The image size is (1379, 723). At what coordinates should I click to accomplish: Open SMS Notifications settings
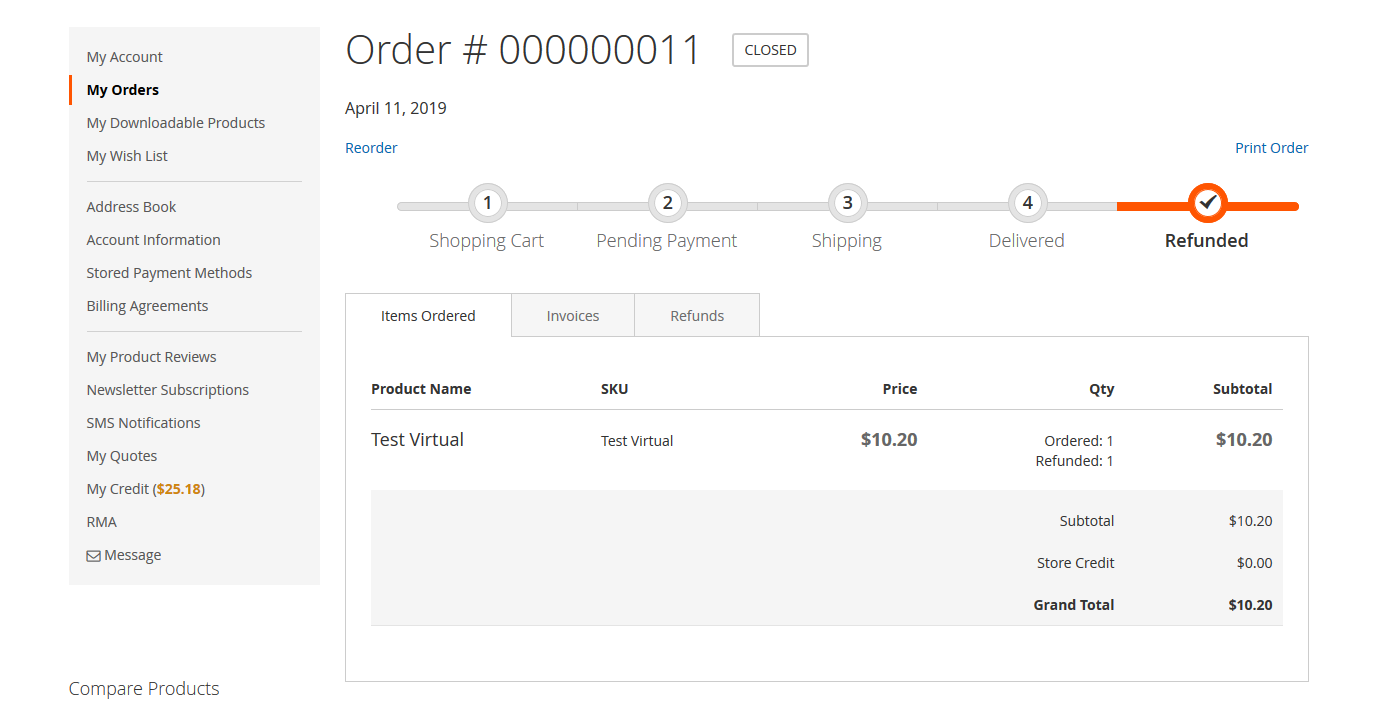(143, 422)
